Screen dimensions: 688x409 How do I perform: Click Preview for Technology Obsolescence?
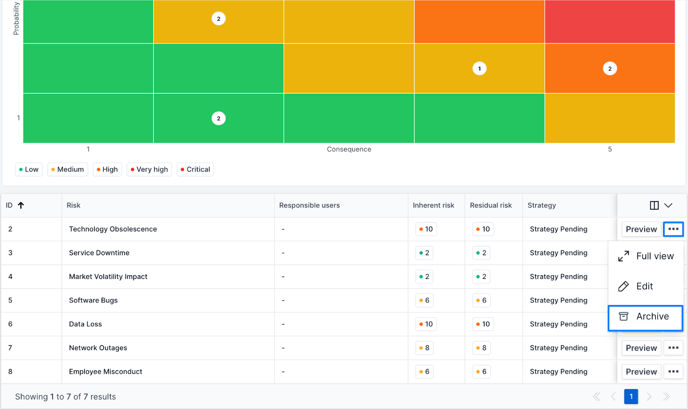[x=641, y=229]
